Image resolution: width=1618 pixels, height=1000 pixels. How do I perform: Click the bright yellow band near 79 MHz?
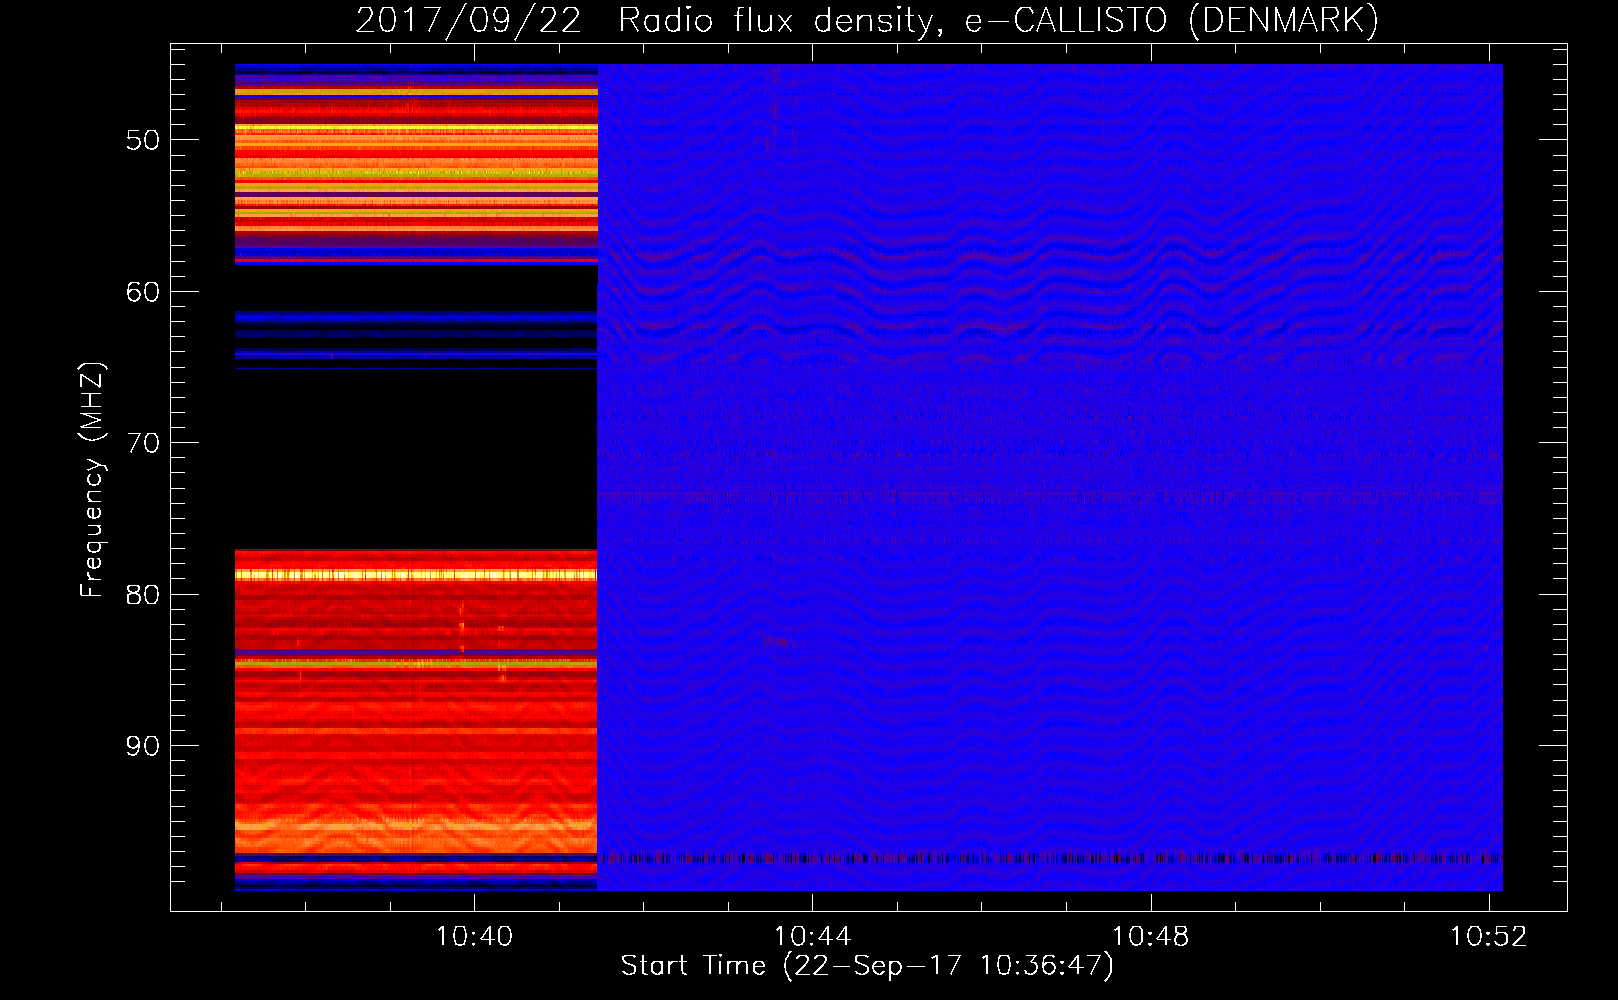(416, 575)
